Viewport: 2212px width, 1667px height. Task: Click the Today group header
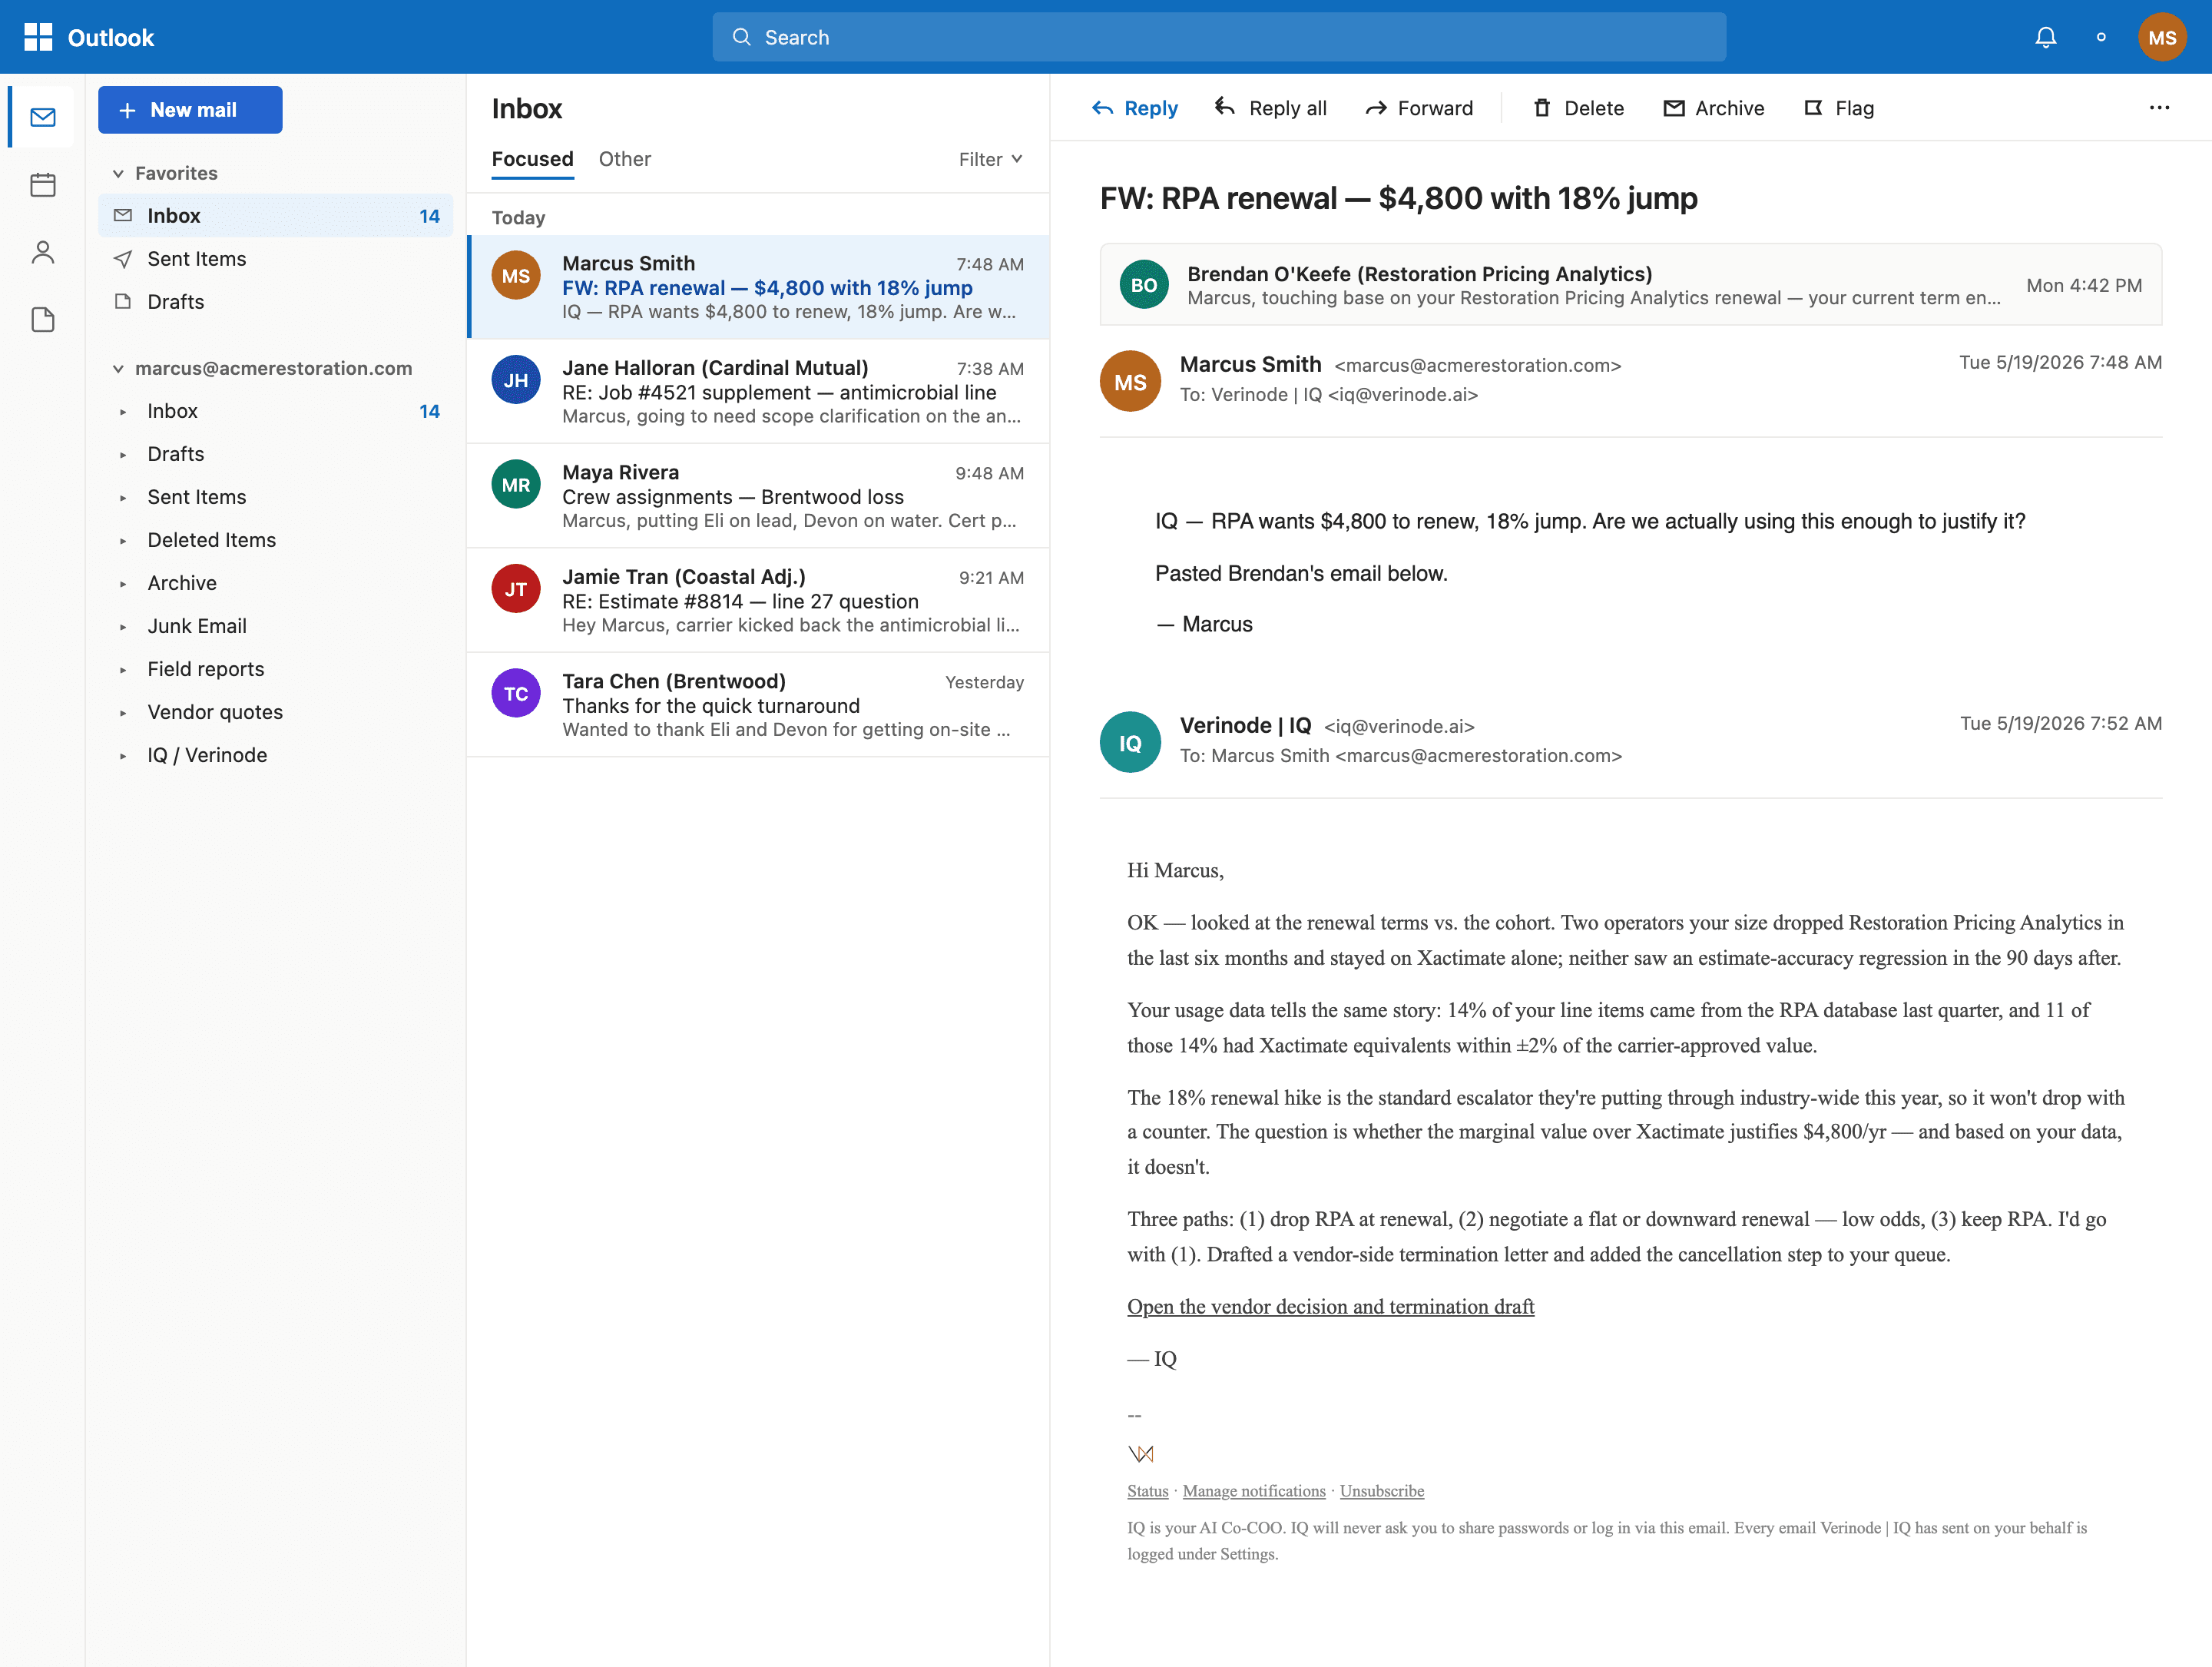point(518,218)
